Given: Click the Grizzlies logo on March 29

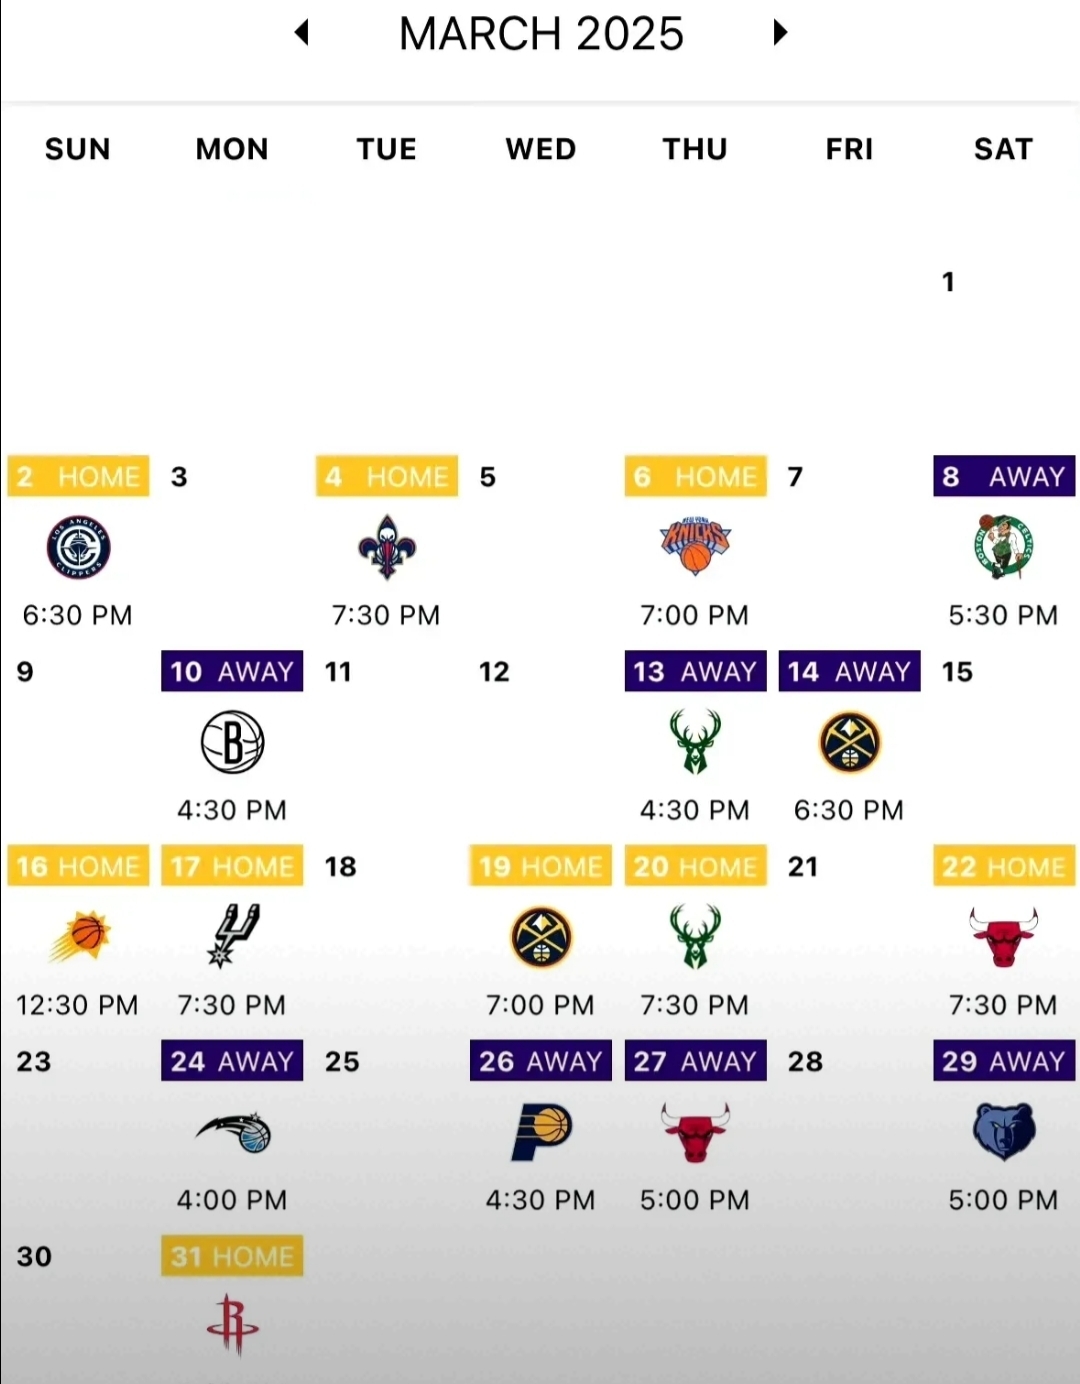Looking at the screenshot, I should click(1003, 1132).
